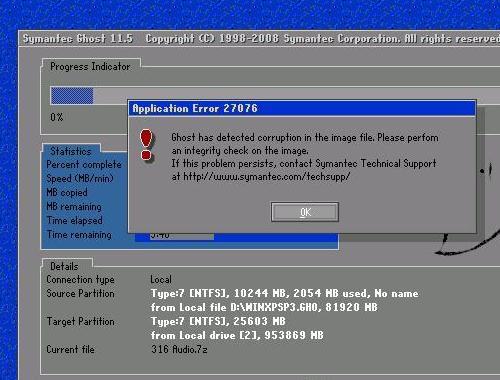This screenshot has width=500, height=380.
Task: Click the Target Partition label
Action: [80, 321]
